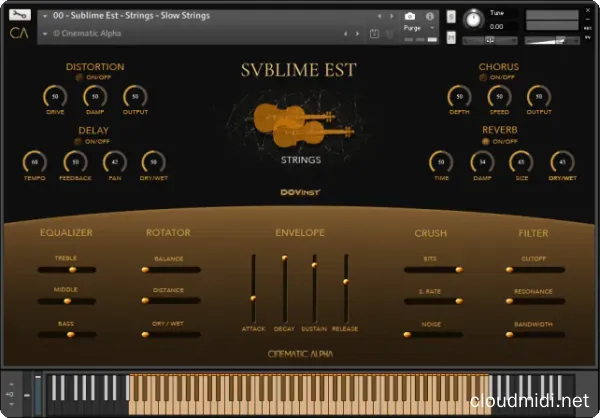This screenshot has width=600, height=418.
Task: Click the Tune knob
Action: tap(473, 19)
